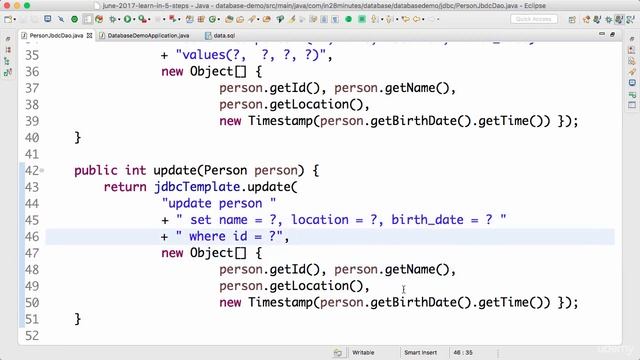This screenshot has height=360, width=640.
Task: Click the red squares toolbar icon
Action: (x=173, y=19)
